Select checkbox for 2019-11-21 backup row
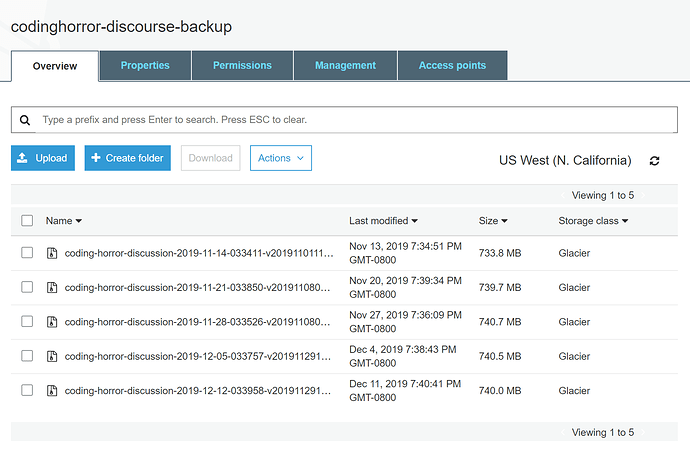Screen dimensions: 690x452 [27, 287]
